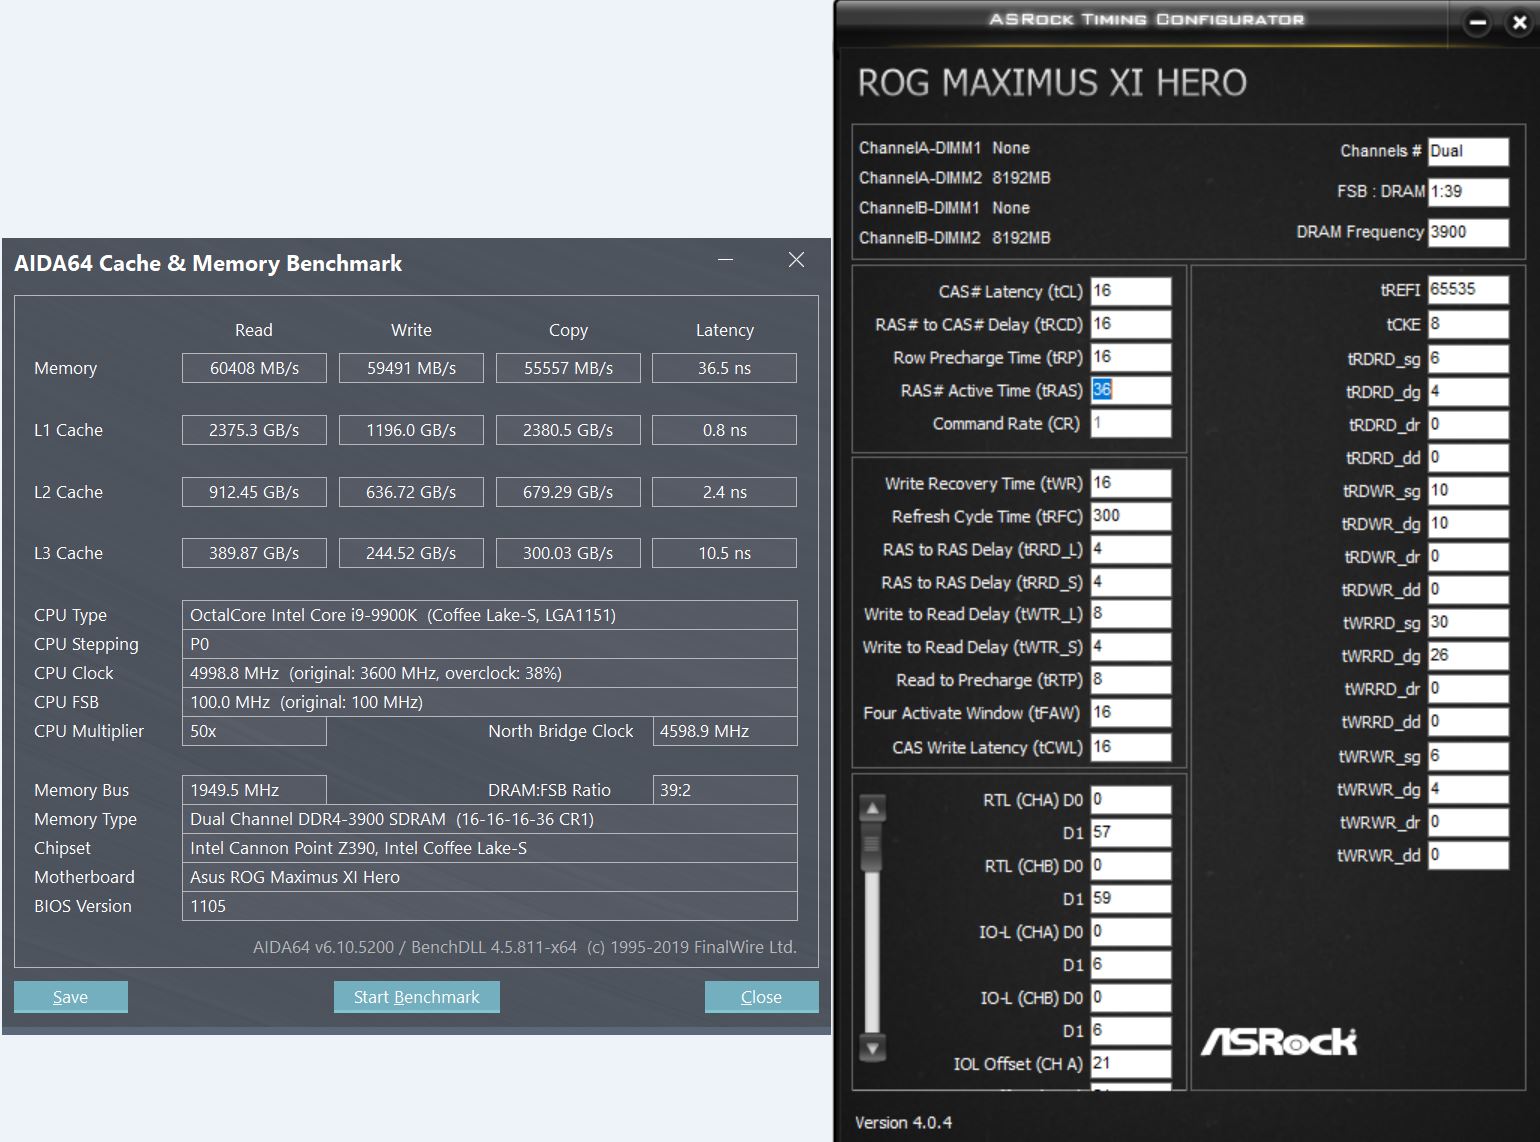Click the scroll up arrow in RTL list
This screenshot has width=1540, height=1142.
click(x=873, y=808)
